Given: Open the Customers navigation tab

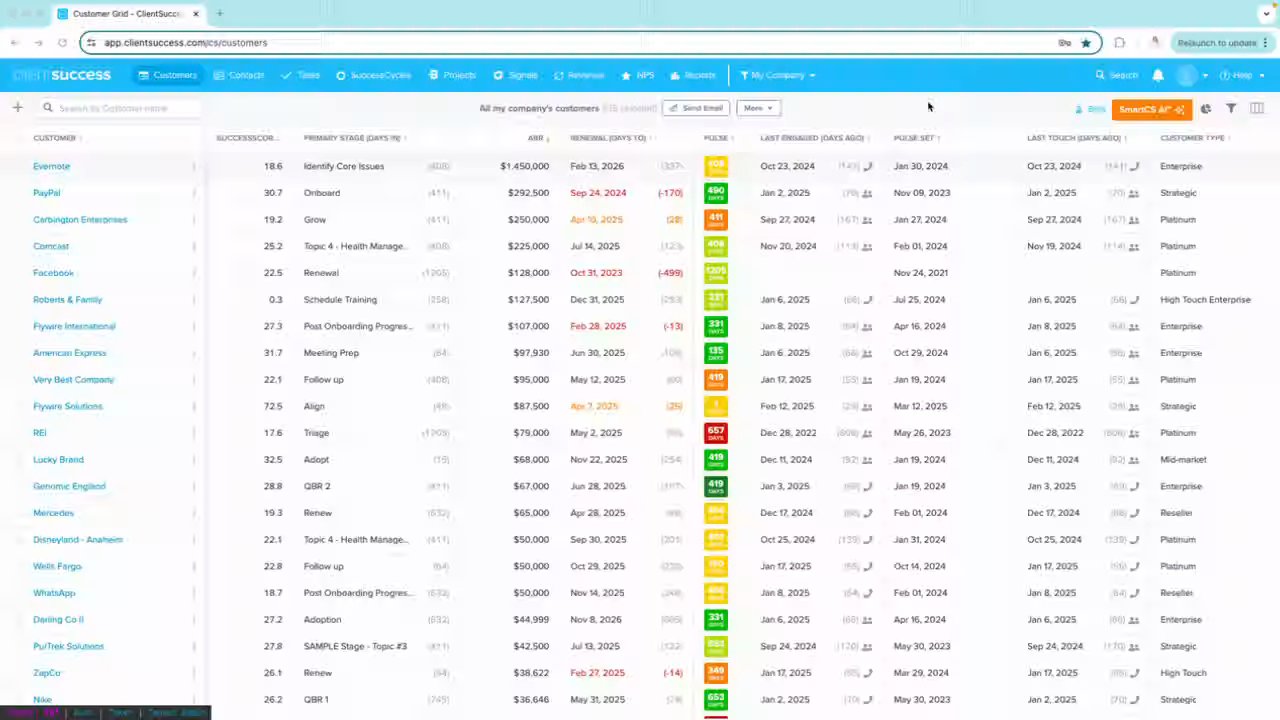Looking at the screenshot, I should (168, 75).
